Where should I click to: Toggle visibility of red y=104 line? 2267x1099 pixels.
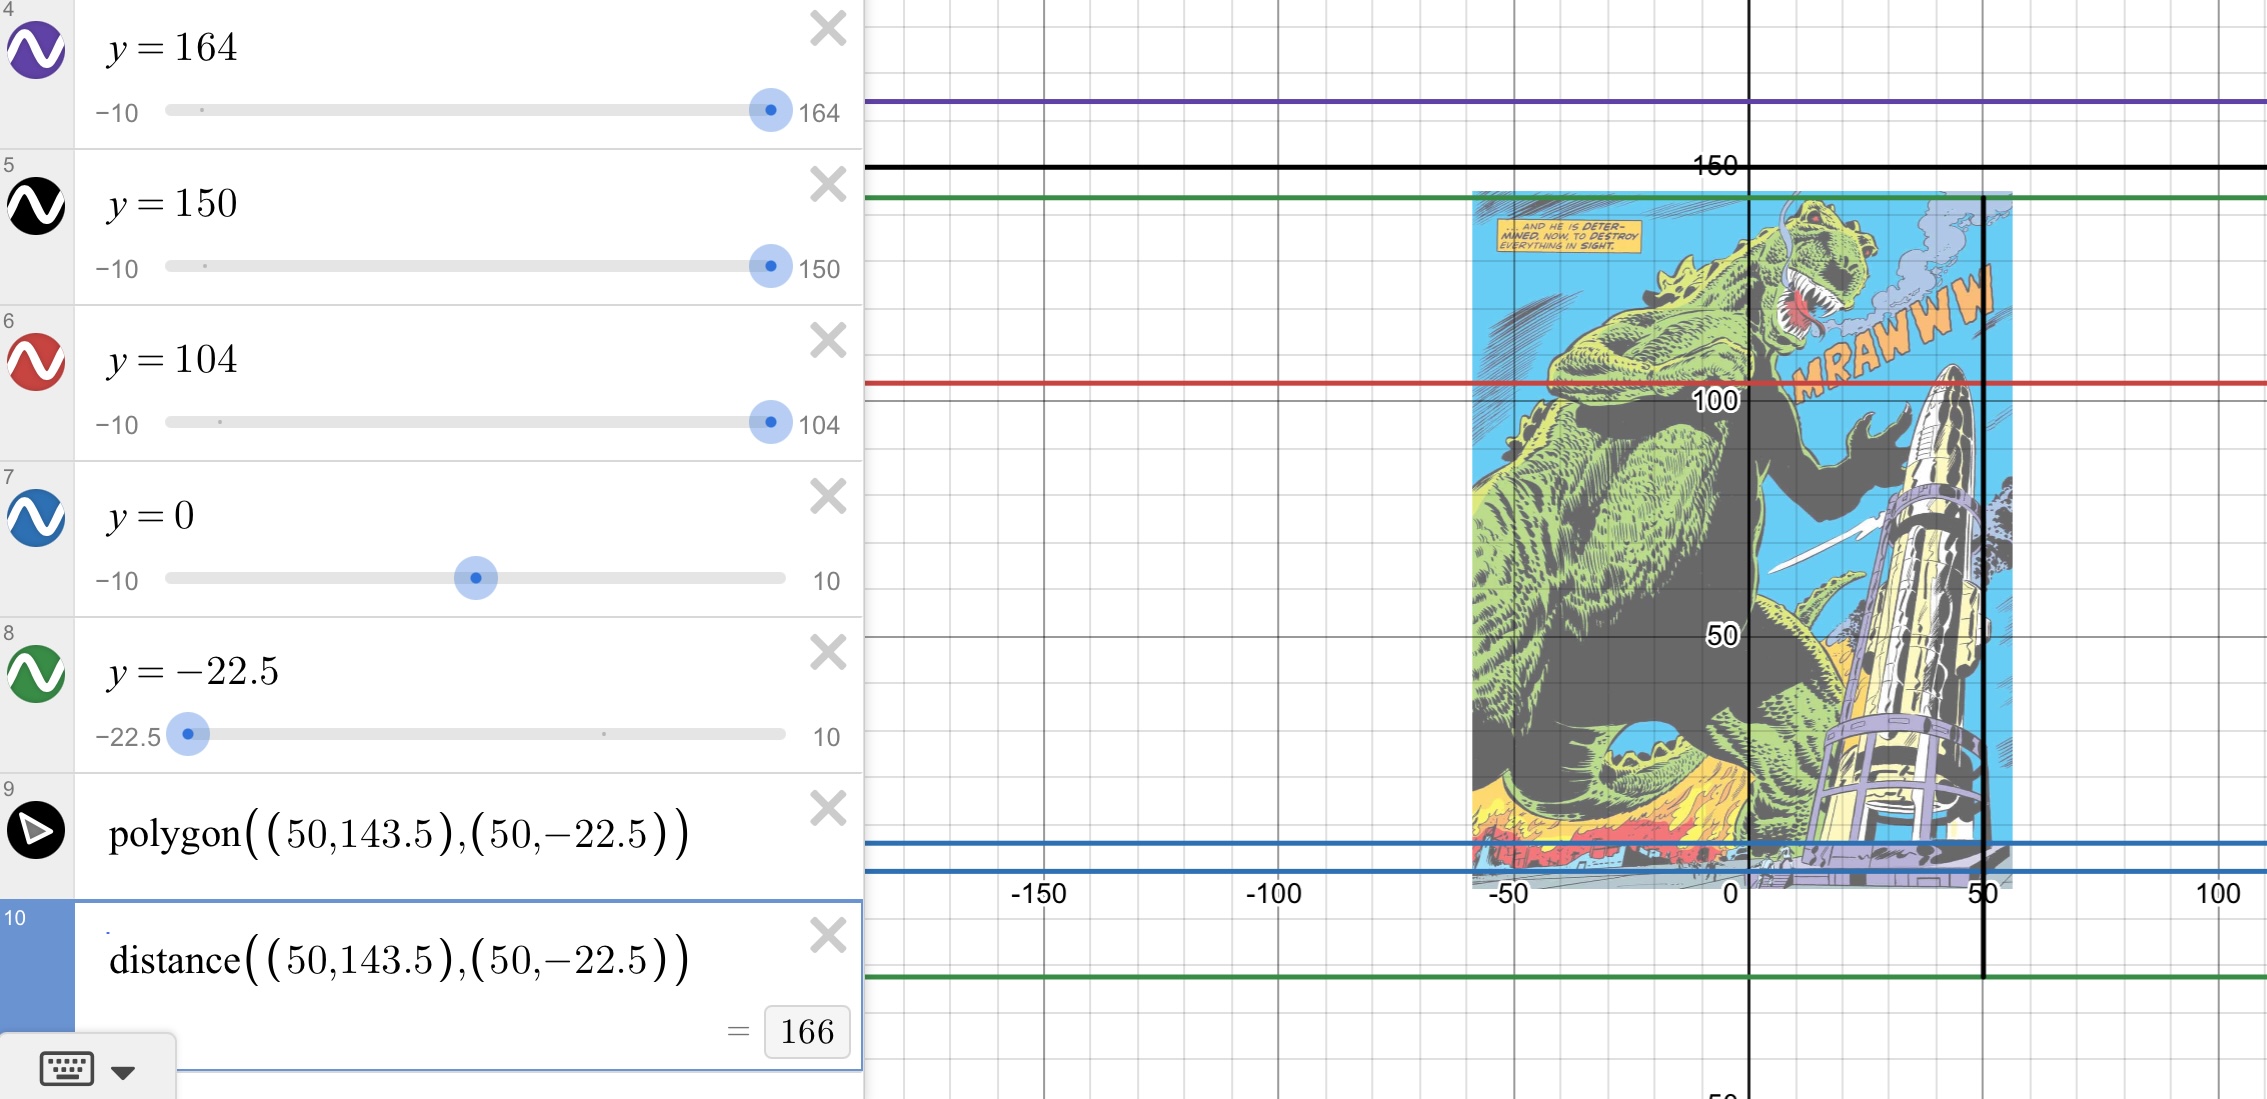pyautogui.click(x=37, y=362)
